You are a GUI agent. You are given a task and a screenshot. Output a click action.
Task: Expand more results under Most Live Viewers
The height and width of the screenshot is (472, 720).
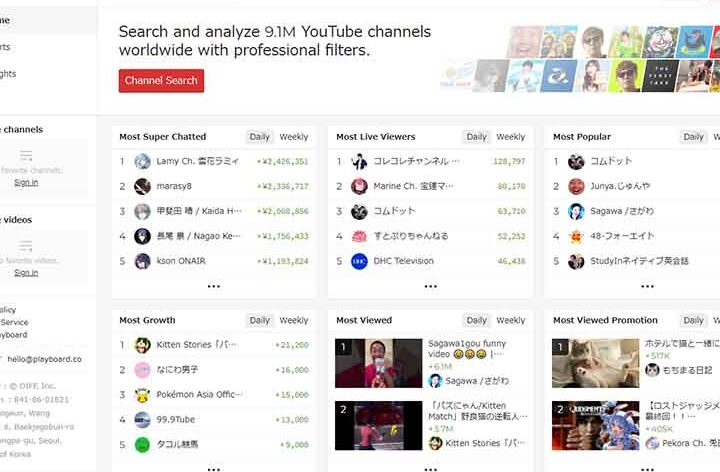point(431,286)
